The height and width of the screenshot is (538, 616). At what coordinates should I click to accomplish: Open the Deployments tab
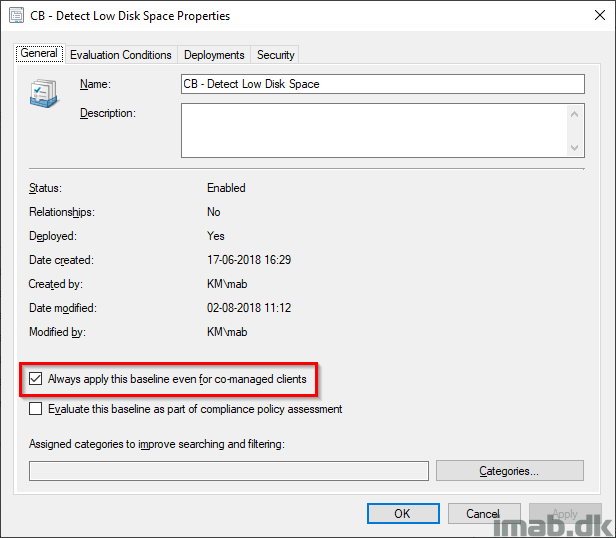(214, 55)
